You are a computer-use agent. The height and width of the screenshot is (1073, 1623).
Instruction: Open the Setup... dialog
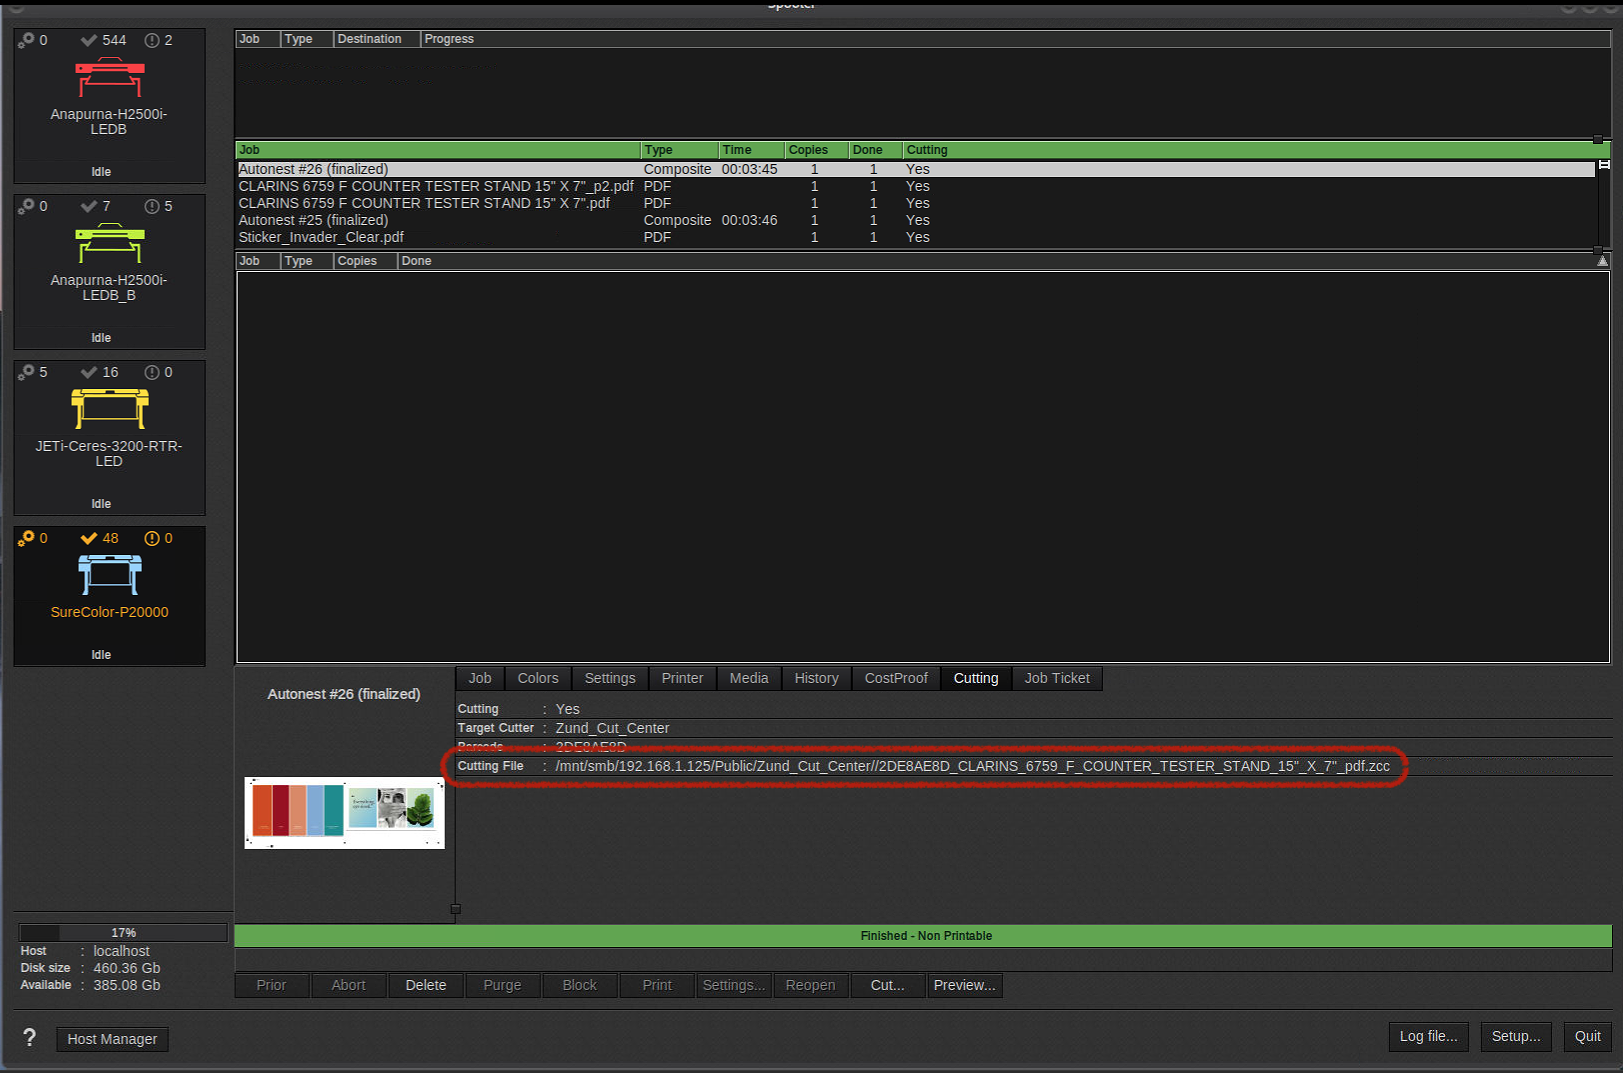1516,1036
